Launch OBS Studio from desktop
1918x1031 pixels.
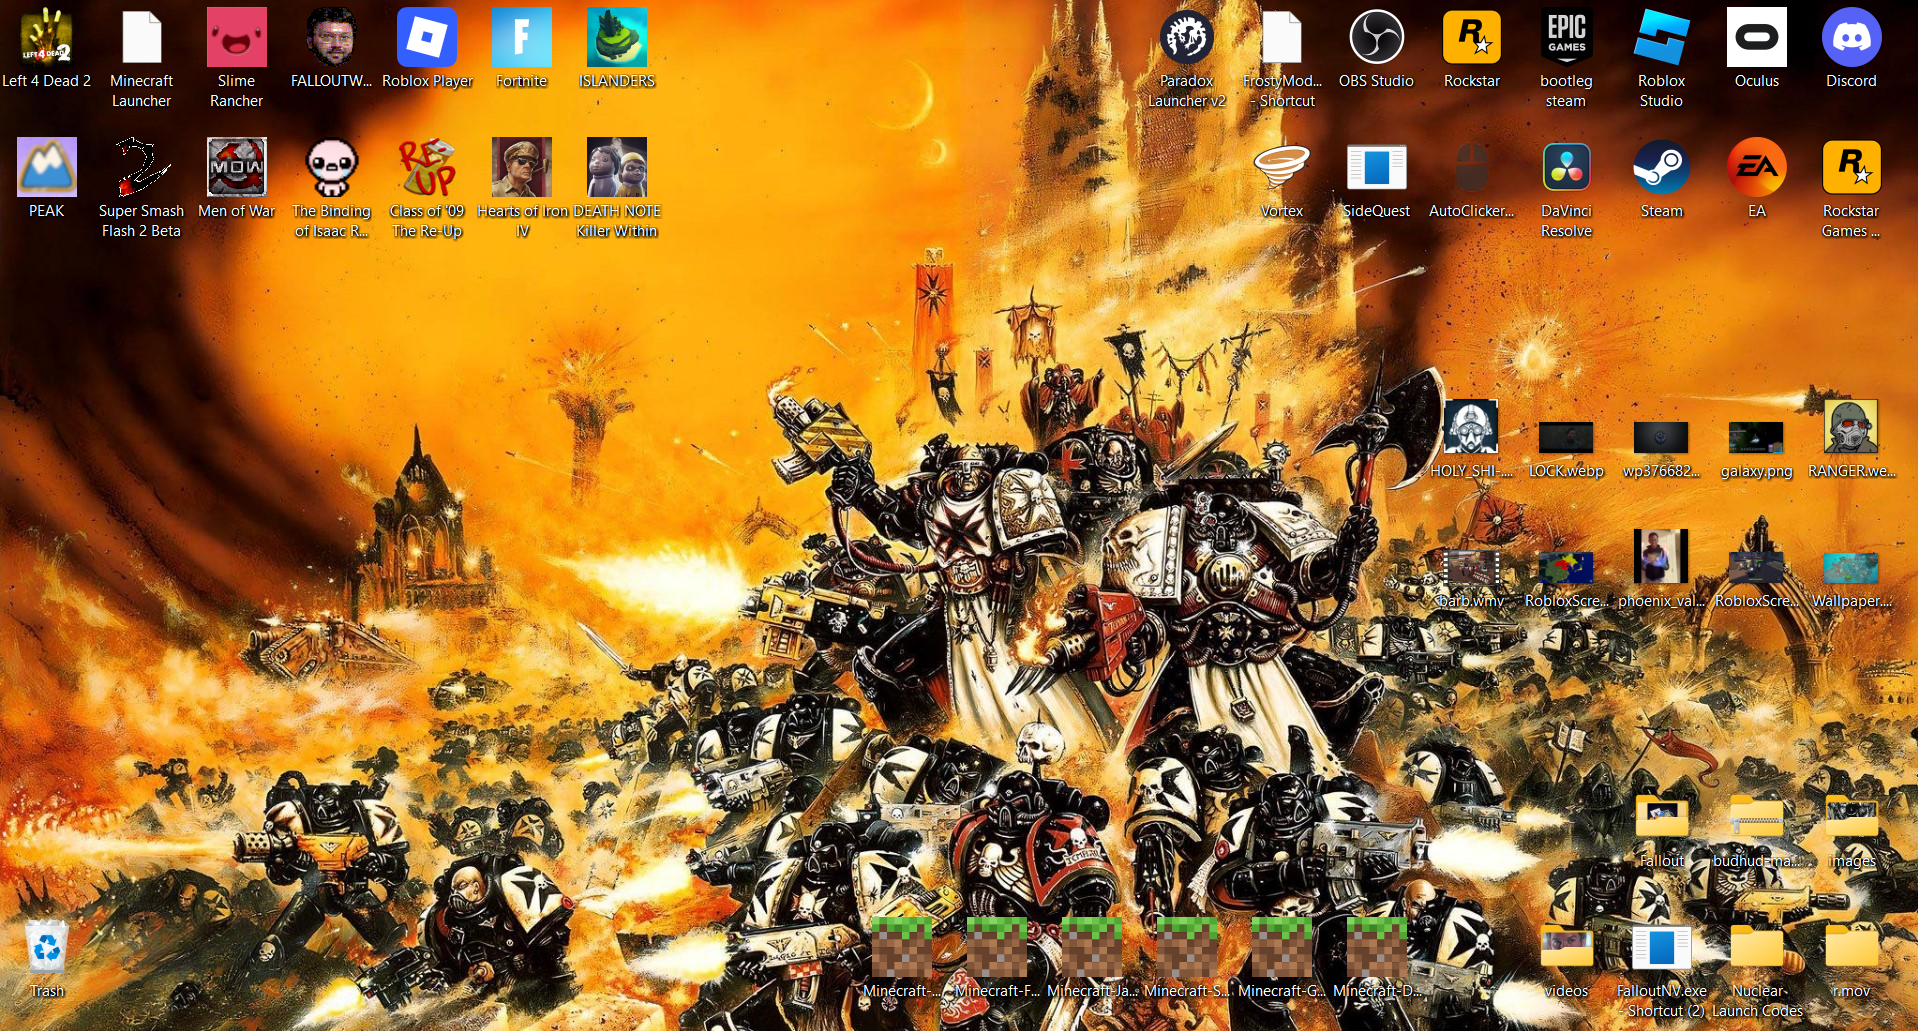click(x=1377, y=38)
